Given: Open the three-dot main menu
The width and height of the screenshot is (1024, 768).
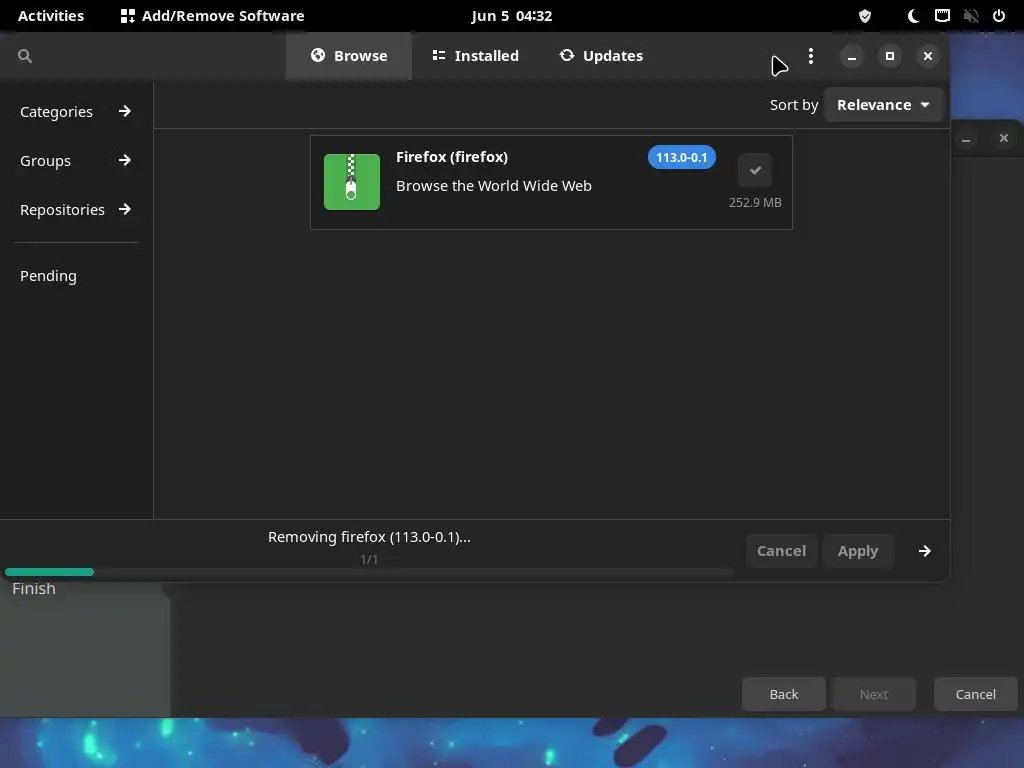Looking at the screenshot, I should coord(810,56).
